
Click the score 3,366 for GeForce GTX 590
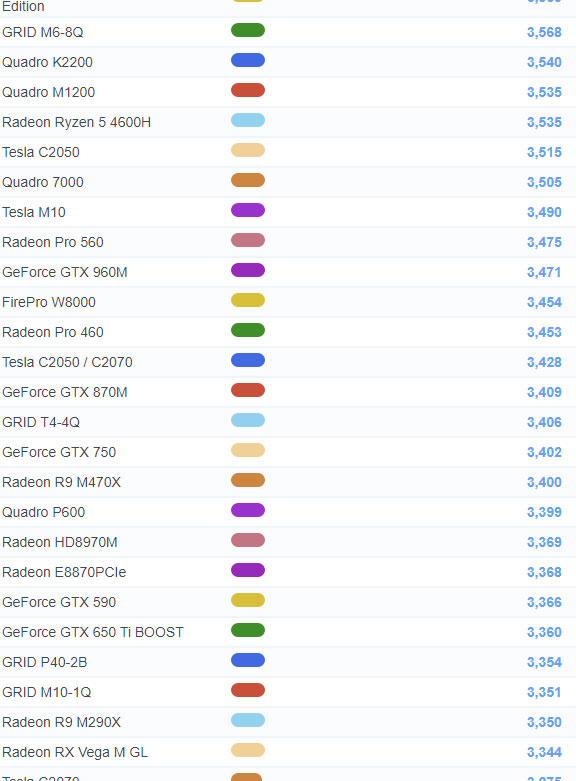point(544,602)
